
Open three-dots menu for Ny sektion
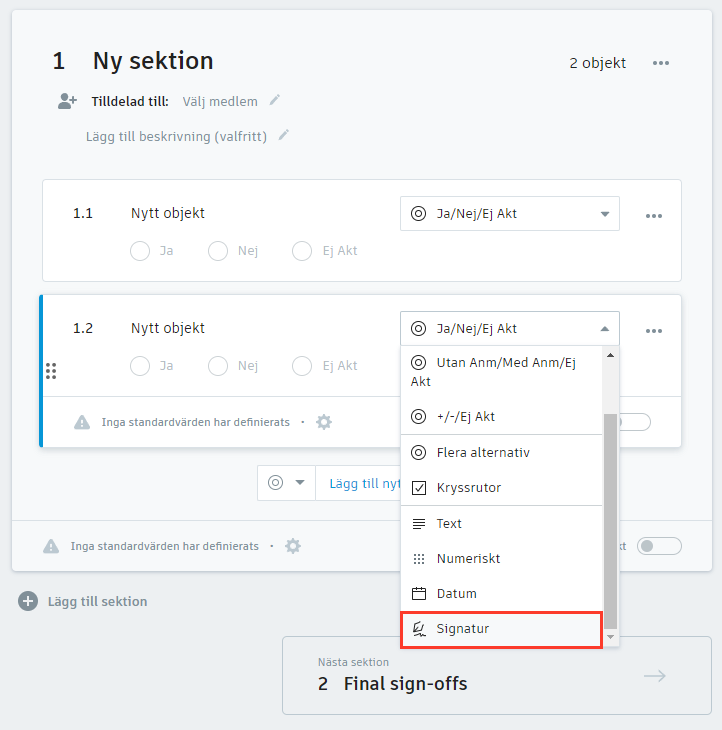(661, 63)
